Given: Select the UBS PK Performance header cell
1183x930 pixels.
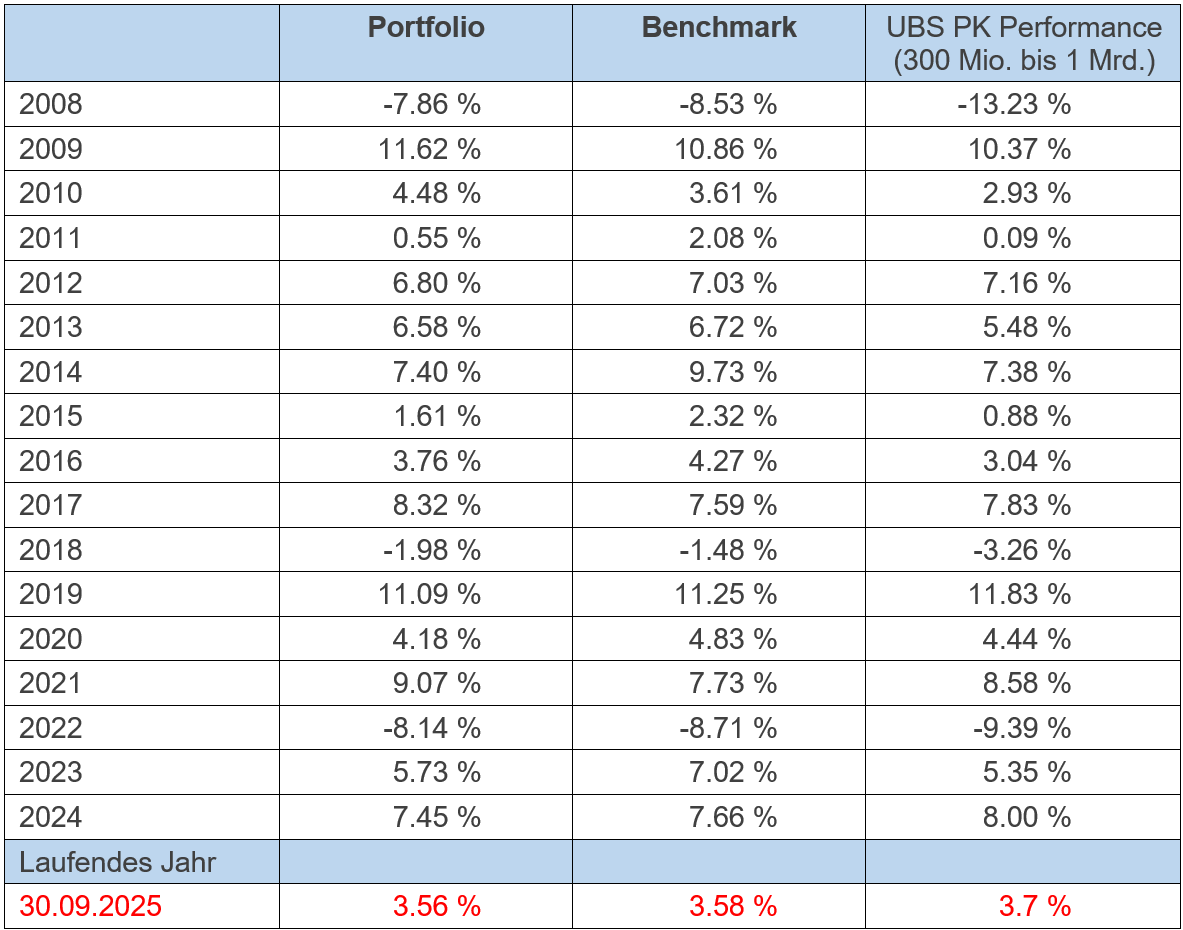Looking at the screenshot, I should (x=1023, y=45).
